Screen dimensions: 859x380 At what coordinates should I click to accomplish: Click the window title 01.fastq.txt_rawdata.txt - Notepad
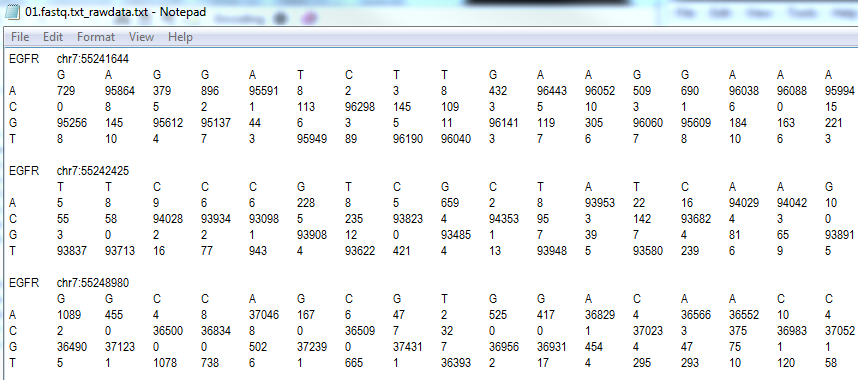coord(115,11)
